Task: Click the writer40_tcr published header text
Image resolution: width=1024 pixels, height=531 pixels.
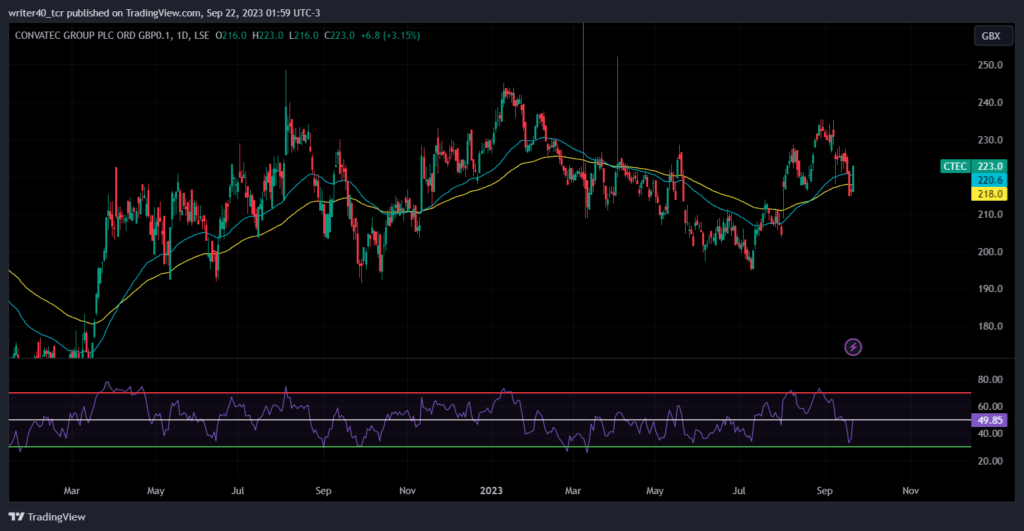Action: [x=164, y=12]
